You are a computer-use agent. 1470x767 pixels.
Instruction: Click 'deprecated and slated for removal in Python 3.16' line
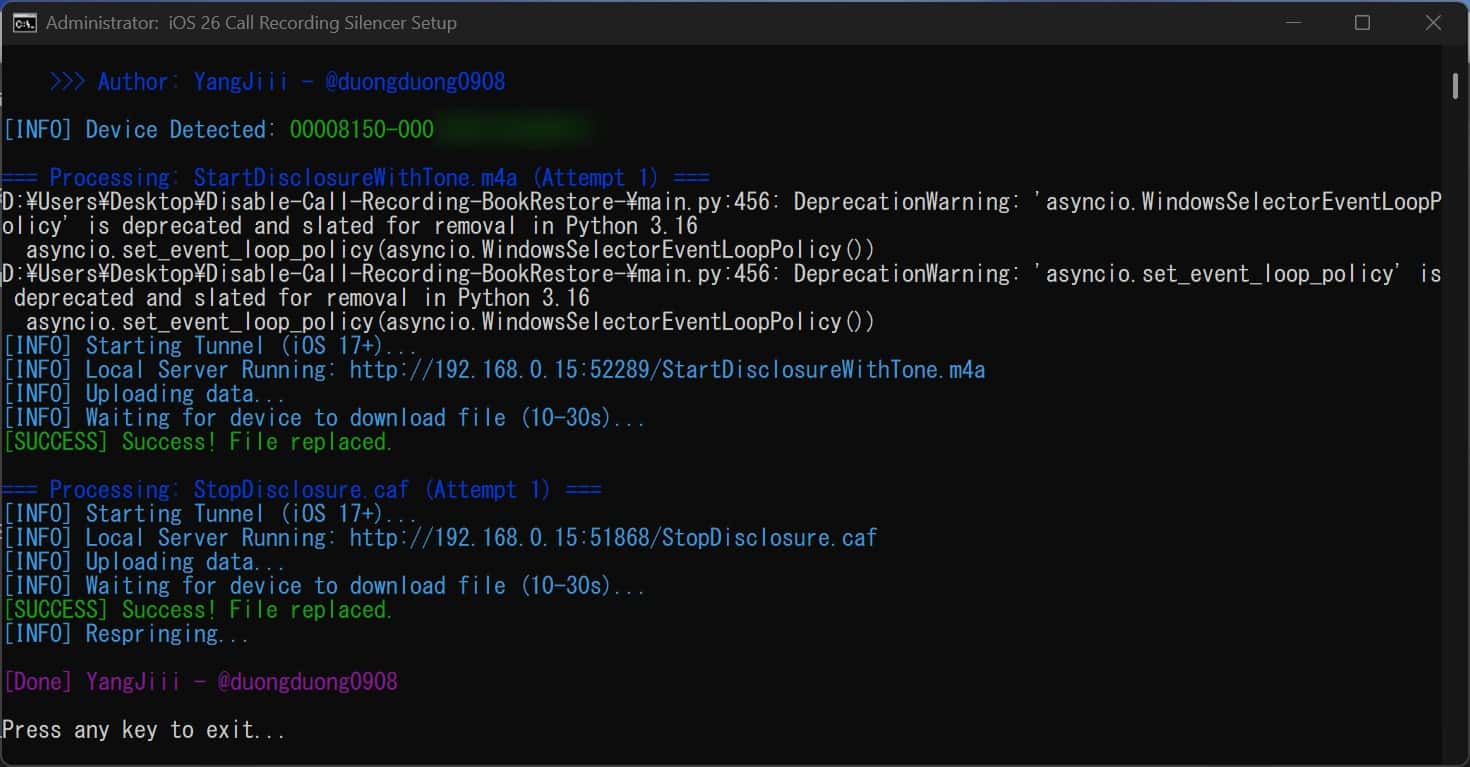point(302,298)
